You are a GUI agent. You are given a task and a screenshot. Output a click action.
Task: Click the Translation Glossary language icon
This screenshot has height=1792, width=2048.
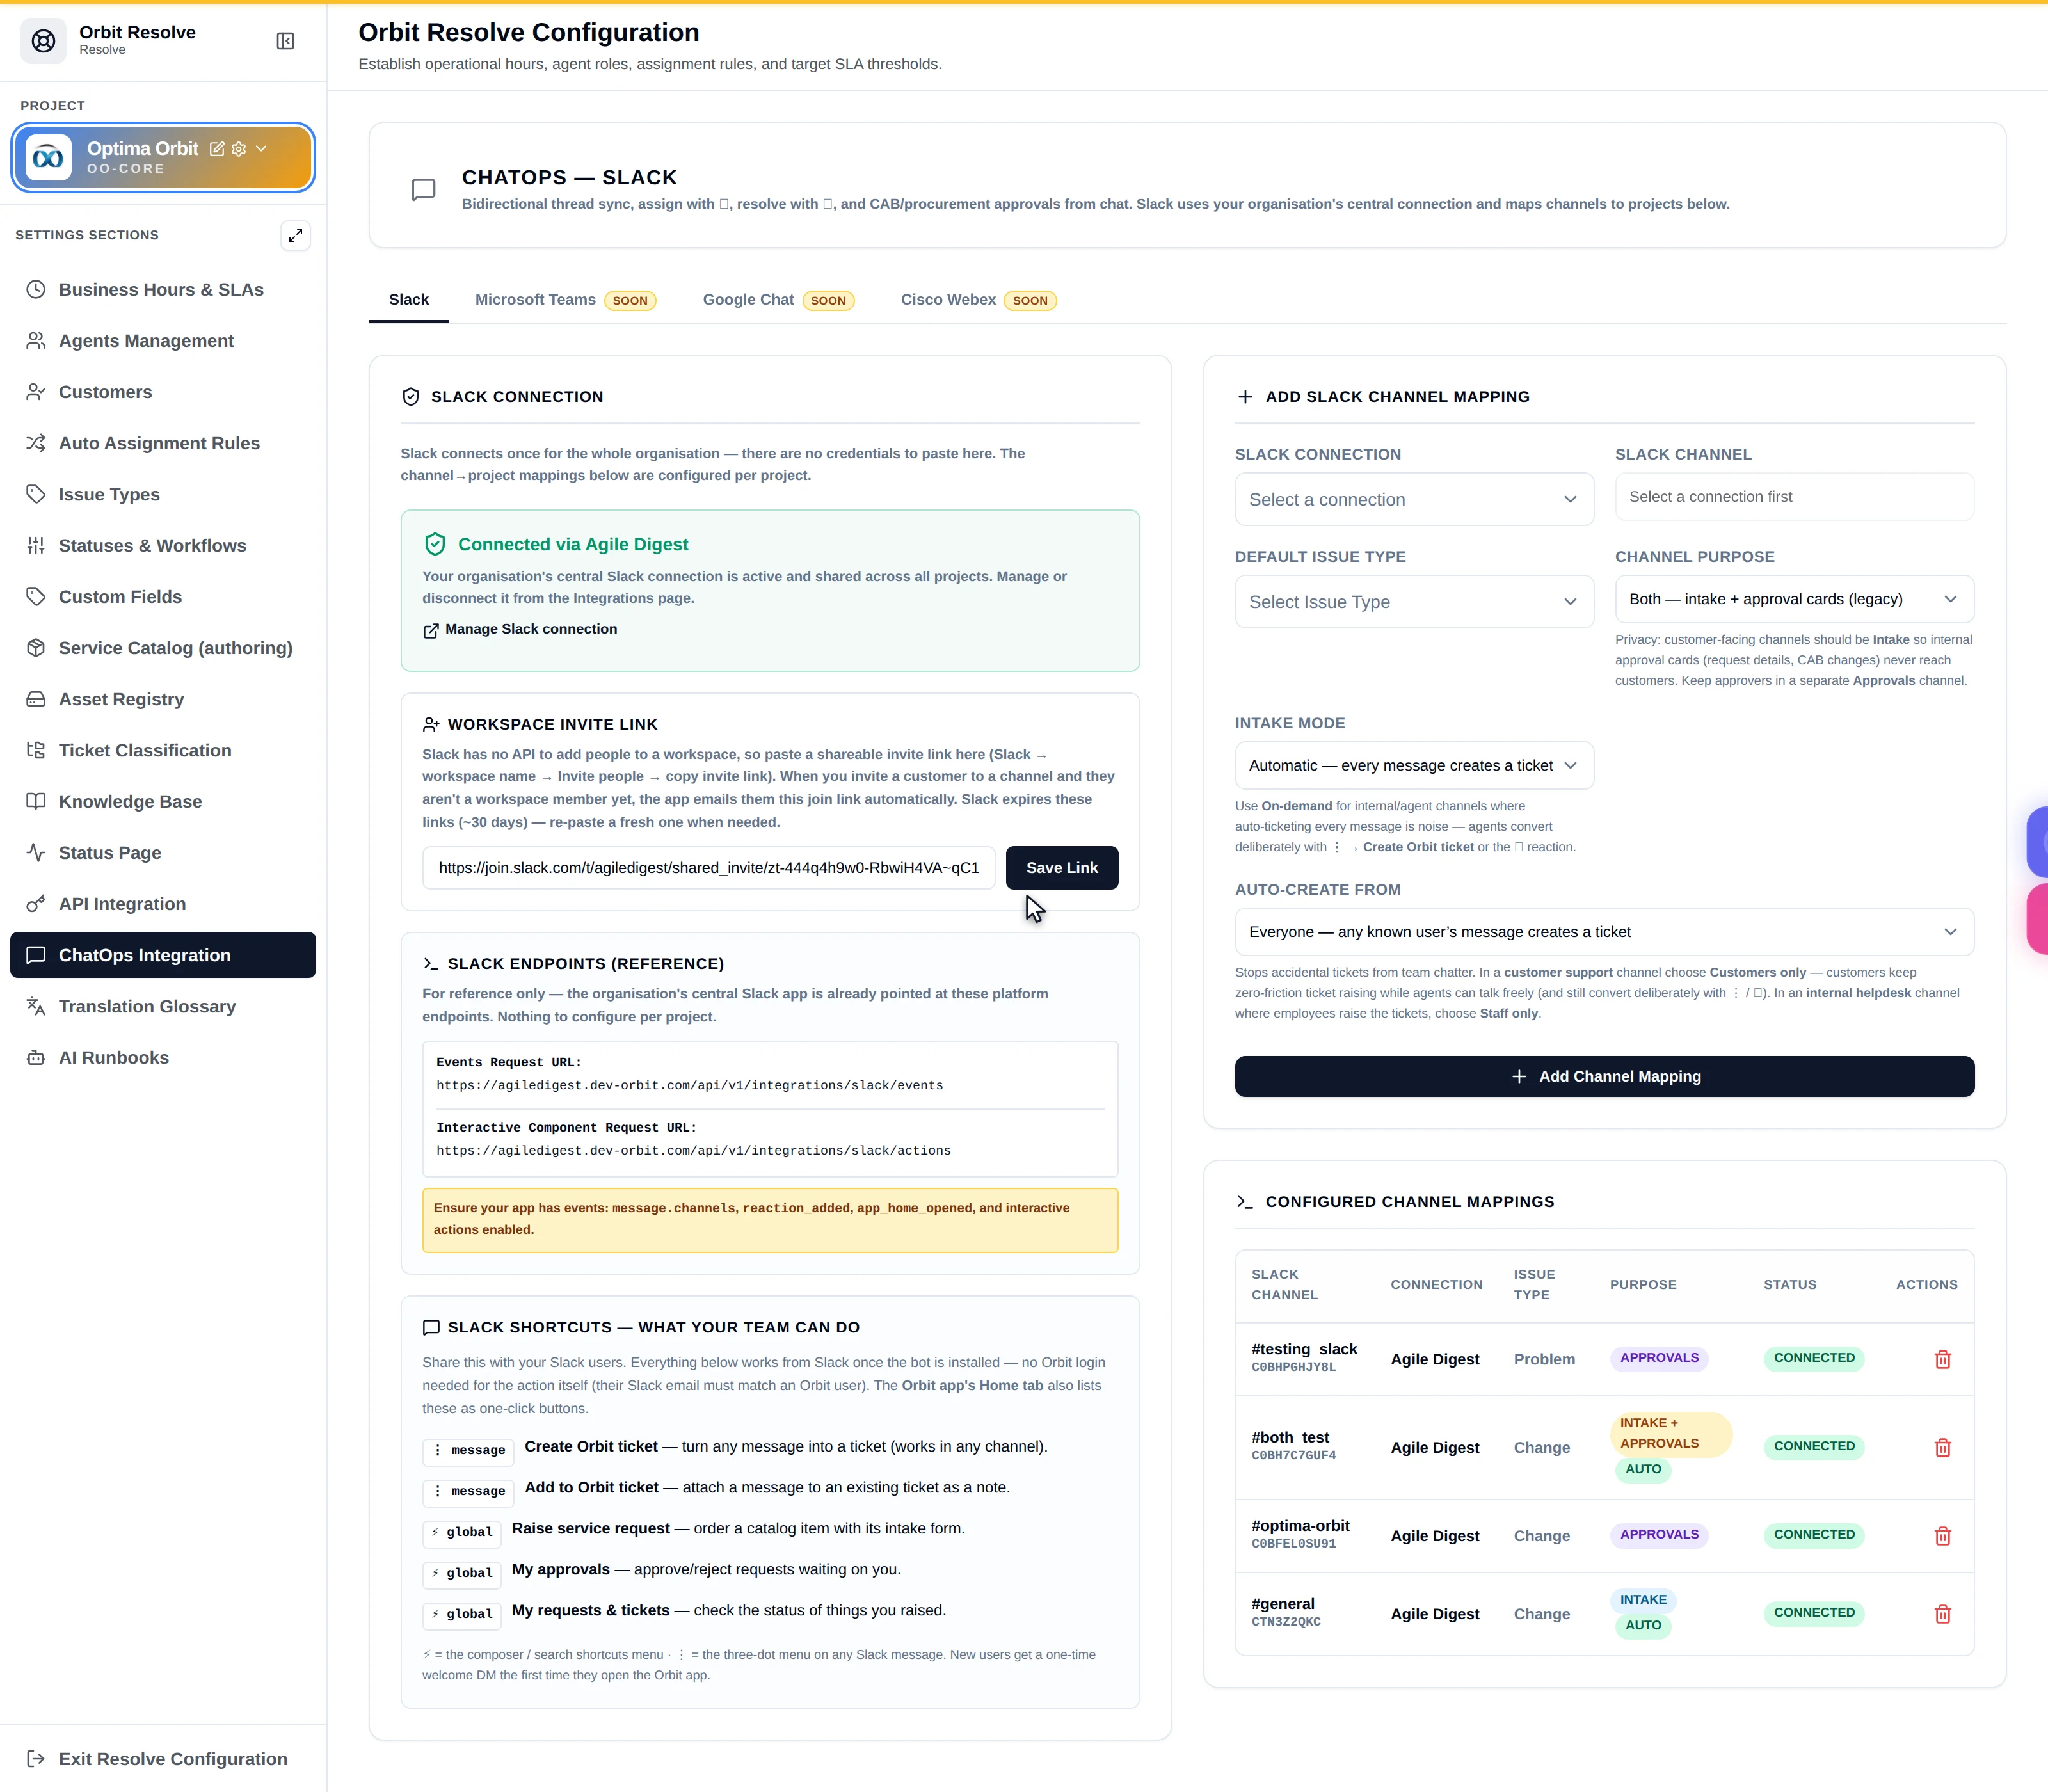pos(36,1006)
